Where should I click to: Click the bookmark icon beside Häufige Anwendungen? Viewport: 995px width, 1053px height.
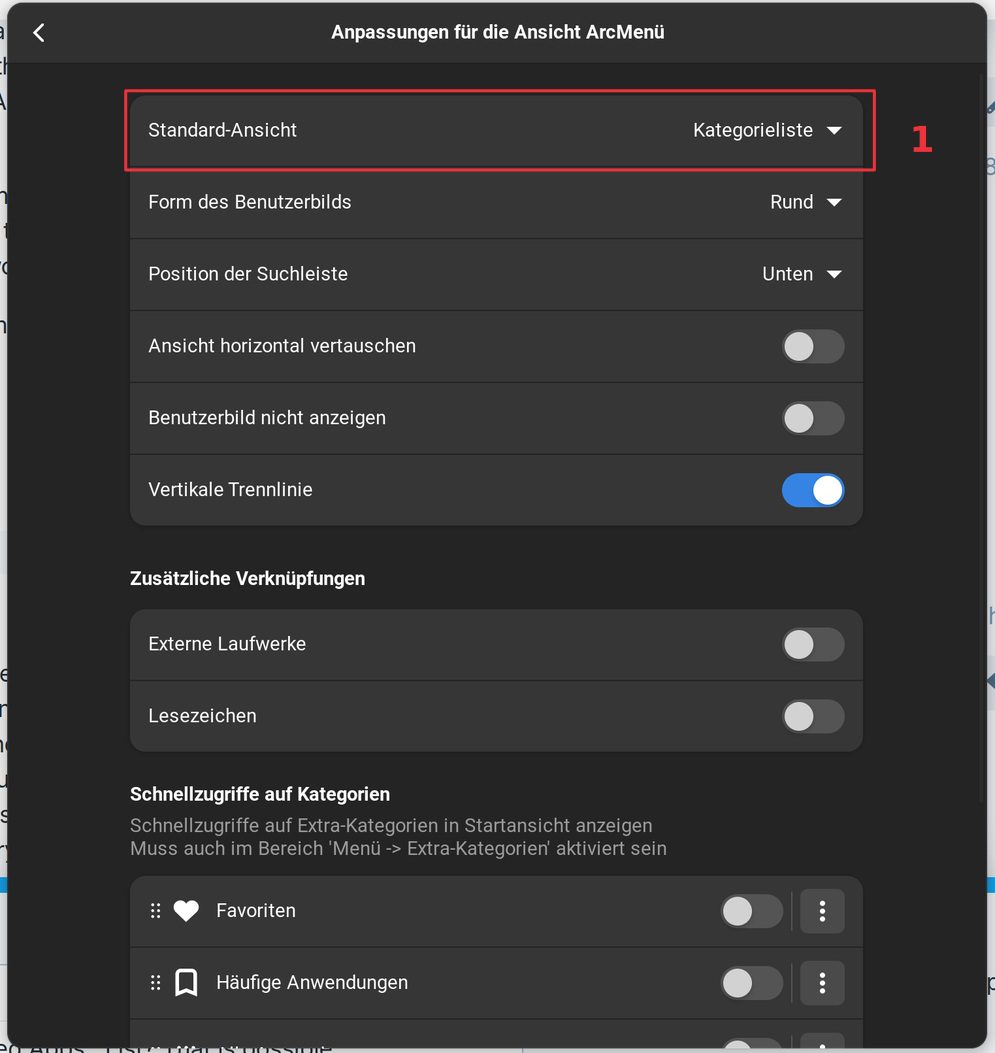(x=186, y=982)
